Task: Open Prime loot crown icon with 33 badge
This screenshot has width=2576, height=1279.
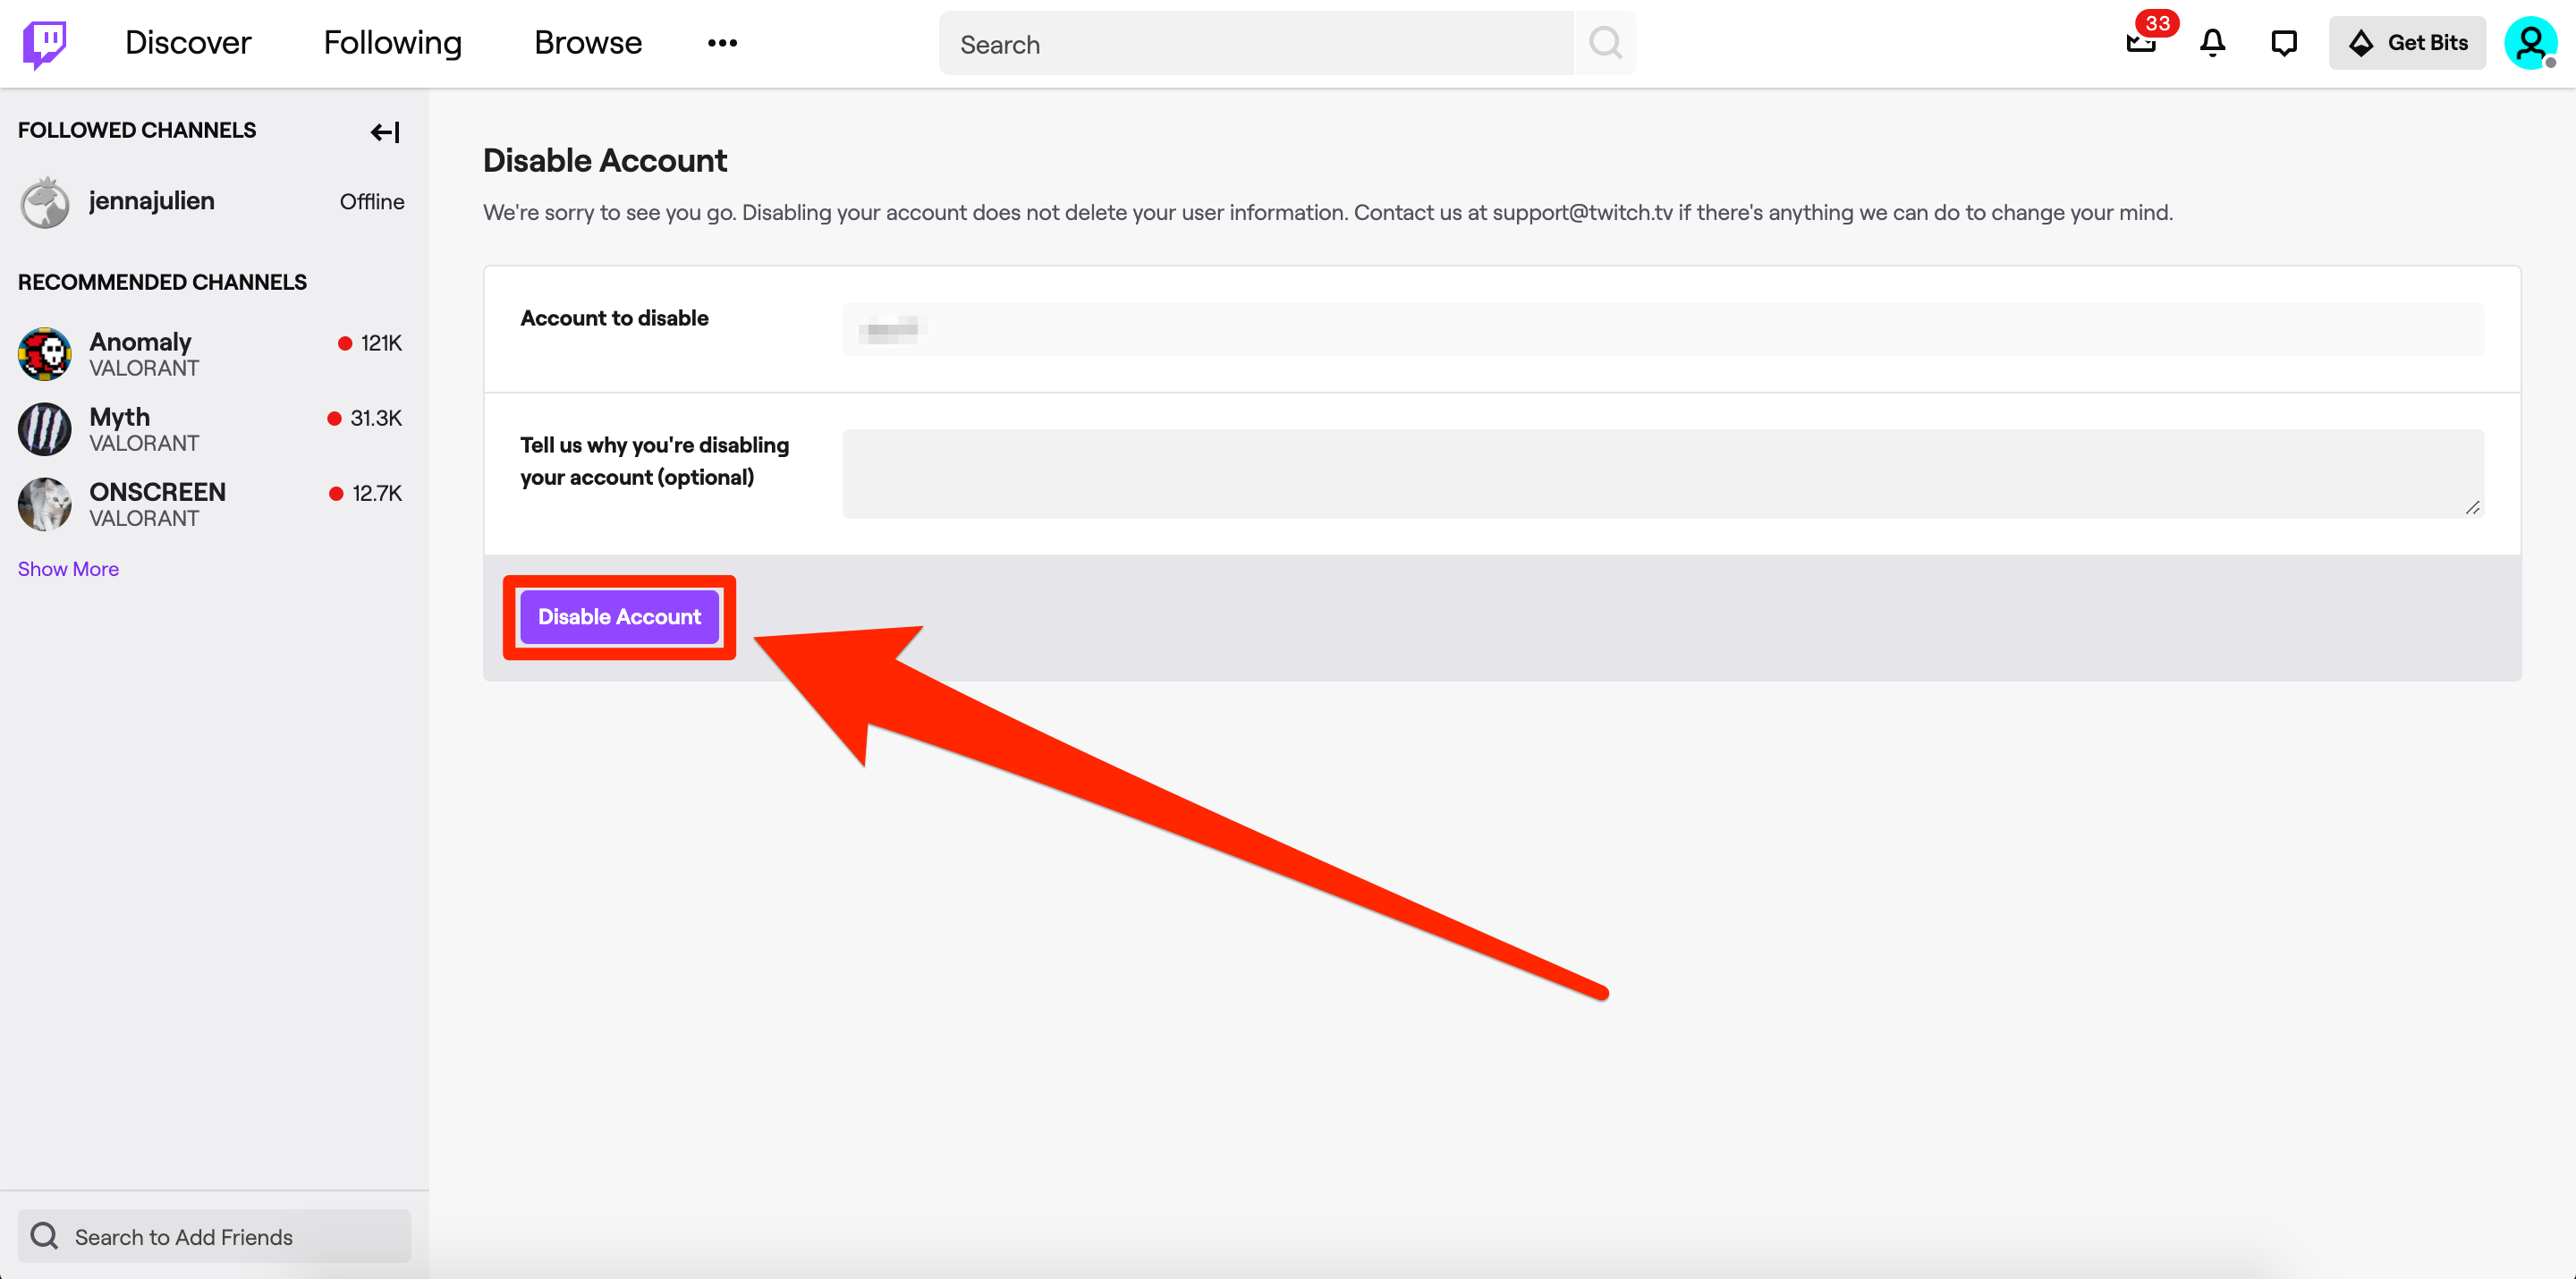Action: click(2141, 43)
